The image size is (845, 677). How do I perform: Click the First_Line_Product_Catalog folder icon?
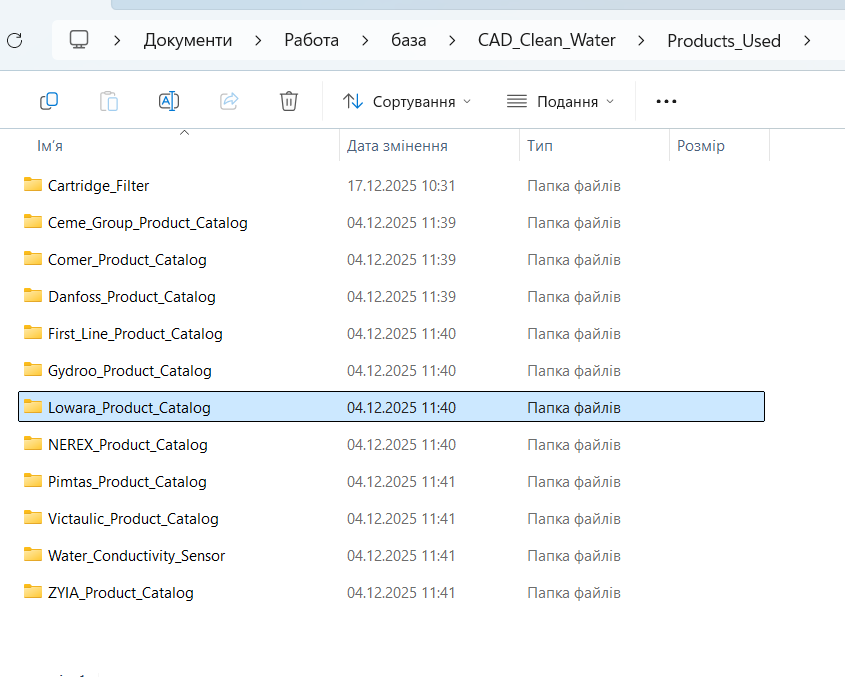[x=33, y=333]
